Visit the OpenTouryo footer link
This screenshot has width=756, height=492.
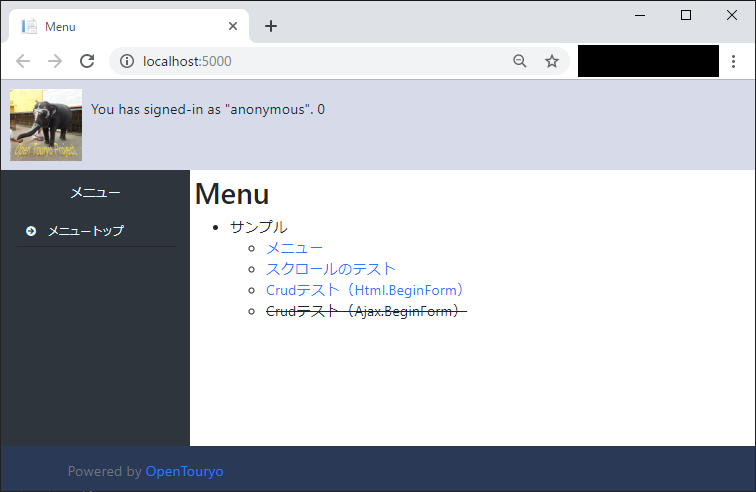coord(184,471)
